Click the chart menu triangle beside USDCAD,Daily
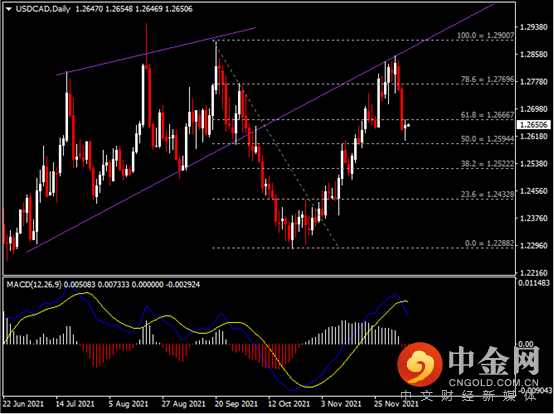 [x=8, y=9]
